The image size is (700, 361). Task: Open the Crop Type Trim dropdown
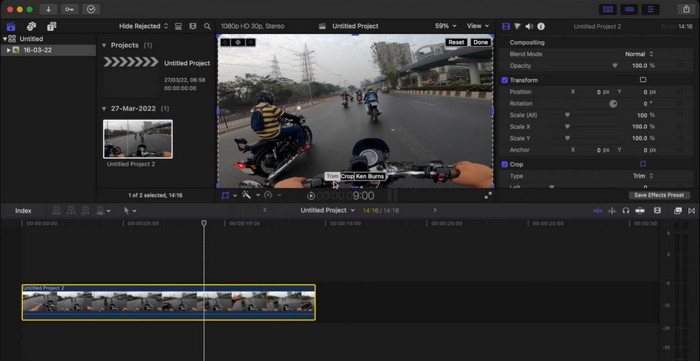pyautogui.click(x=643, y=176)
